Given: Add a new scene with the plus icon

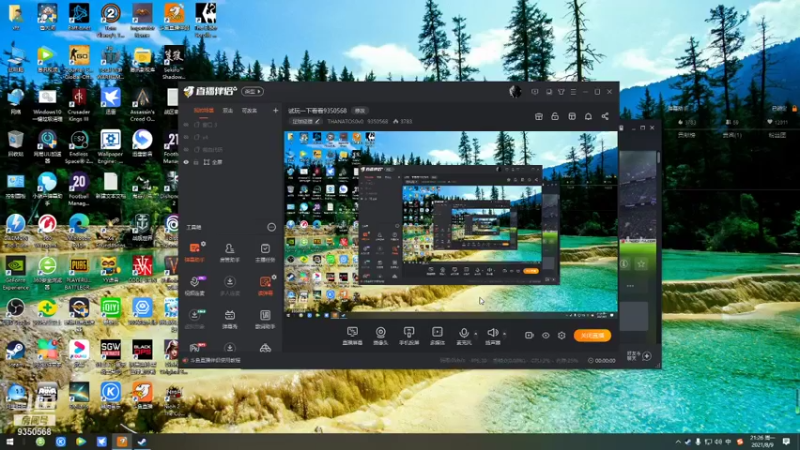Looking at the screenshot, I should (276, 110).
